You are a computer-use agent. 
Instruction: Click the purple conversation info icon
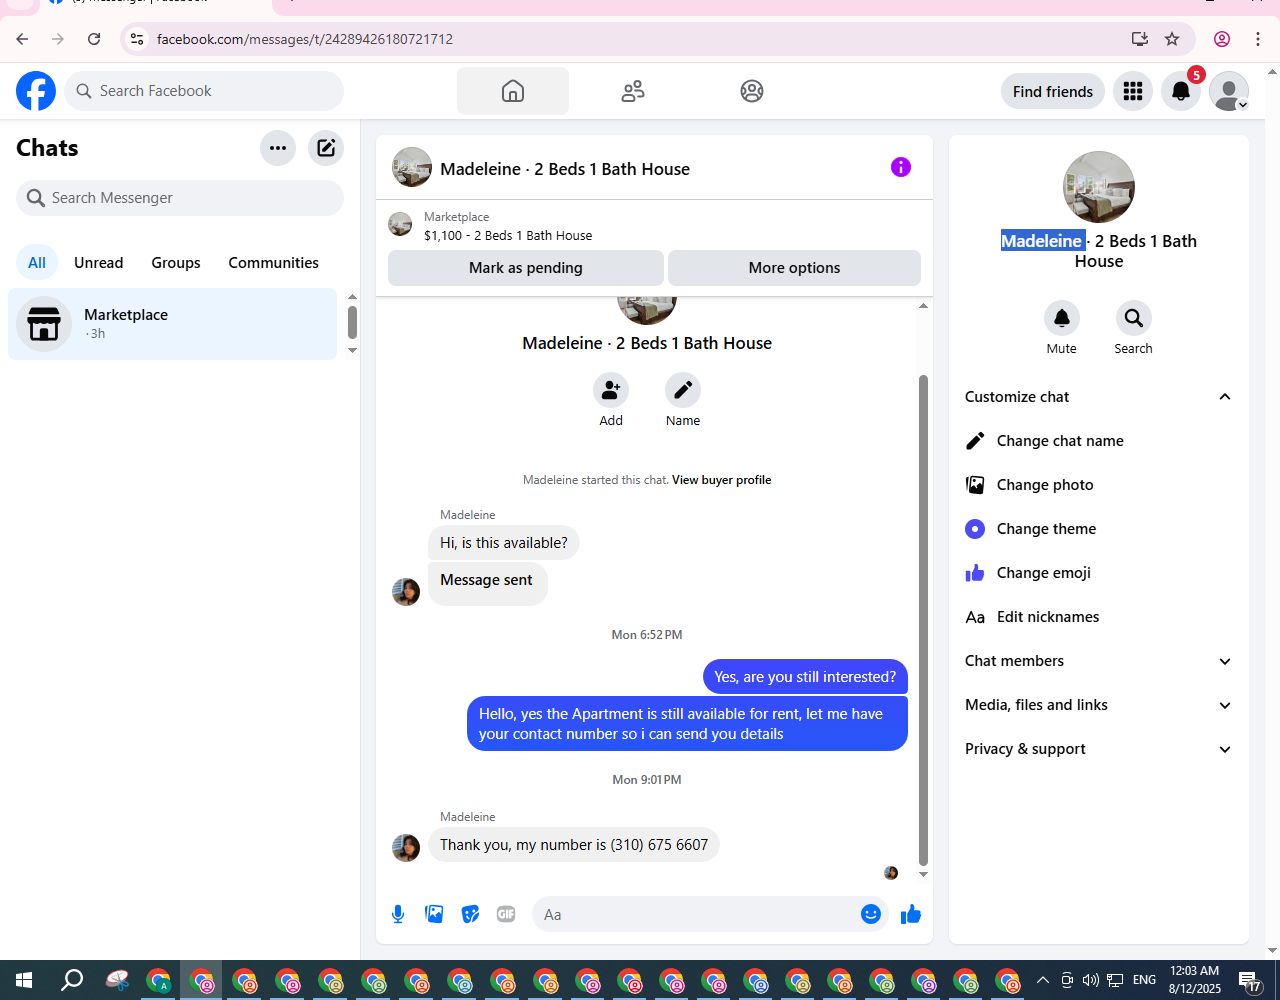(x=901, y=167)
